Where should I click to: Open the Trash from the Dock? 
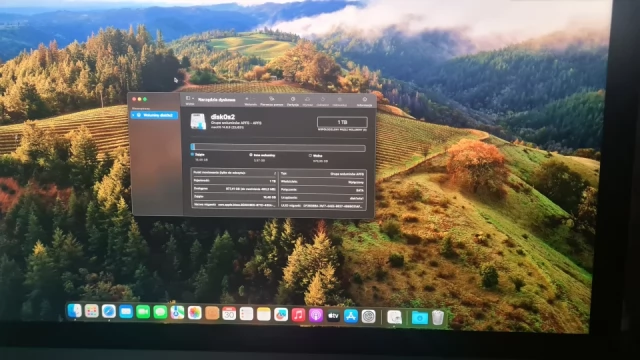click(438, 318)
